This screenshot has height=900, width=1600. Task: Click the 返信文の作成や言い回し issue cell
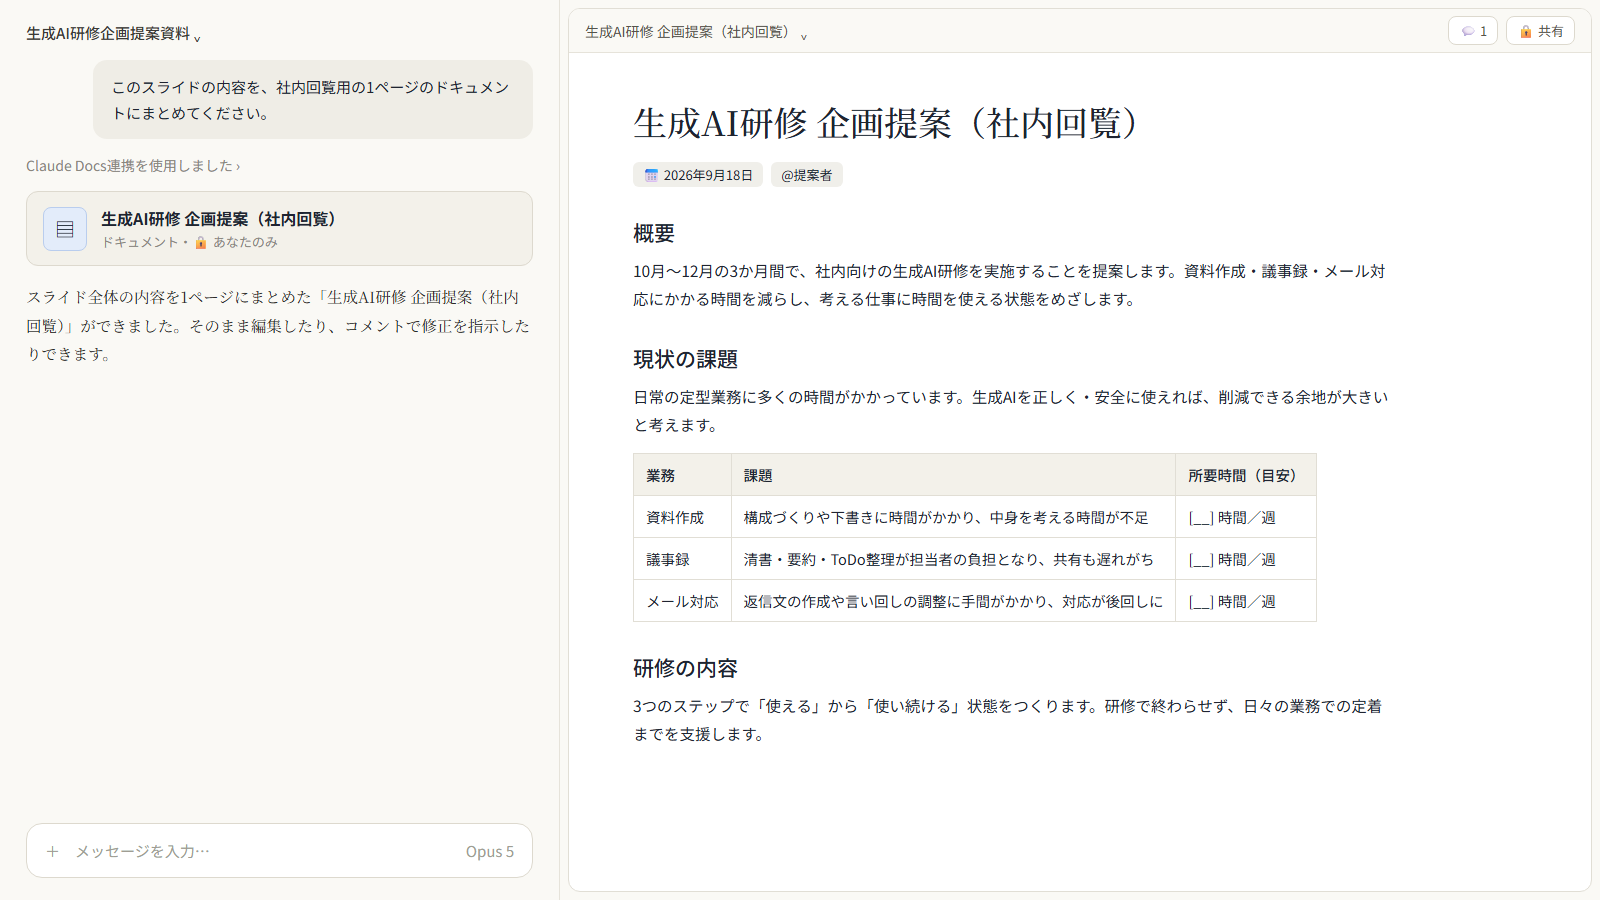(x=953, y=601)
